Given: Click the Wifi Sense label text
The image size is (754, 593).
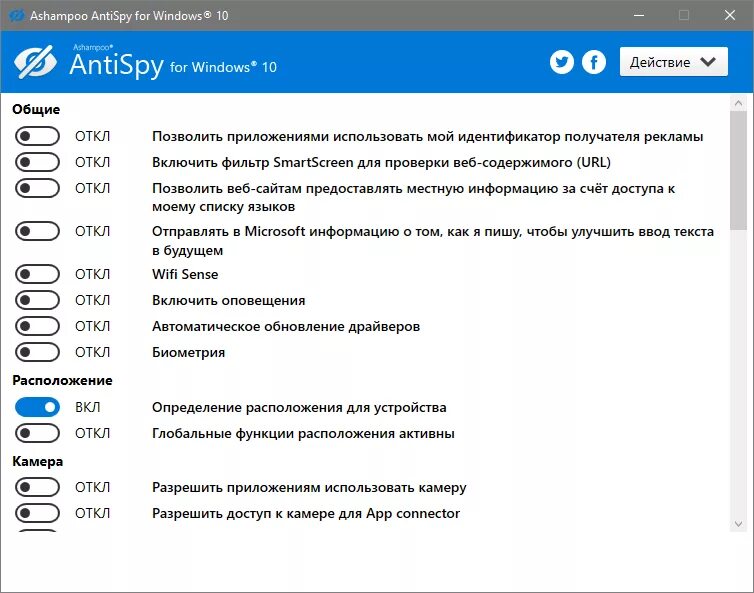Looking at the screenshot, I should (x=185, y=274).
